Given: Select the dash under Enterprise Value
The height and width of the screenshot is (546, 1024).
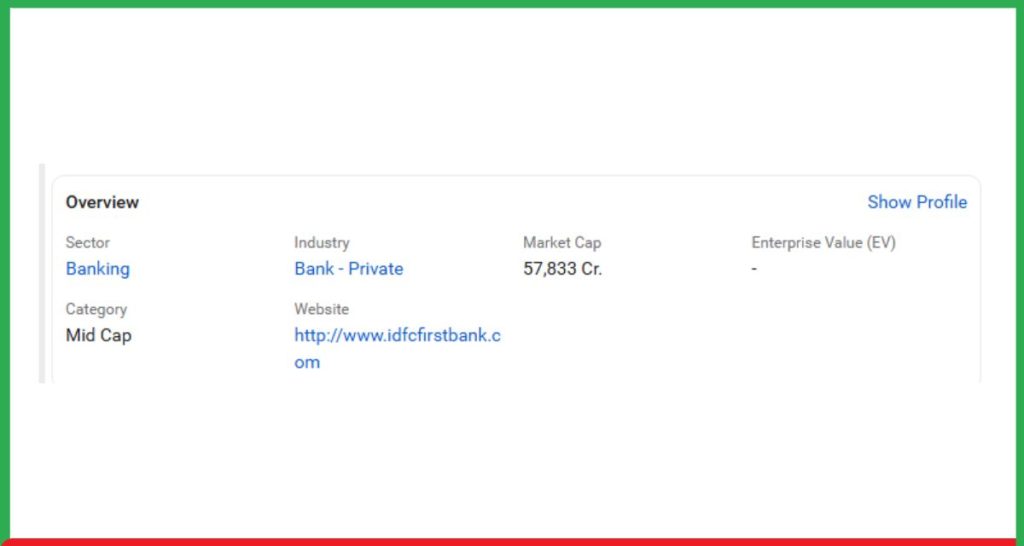Looking at the screenshot, I should pos(754,269).
